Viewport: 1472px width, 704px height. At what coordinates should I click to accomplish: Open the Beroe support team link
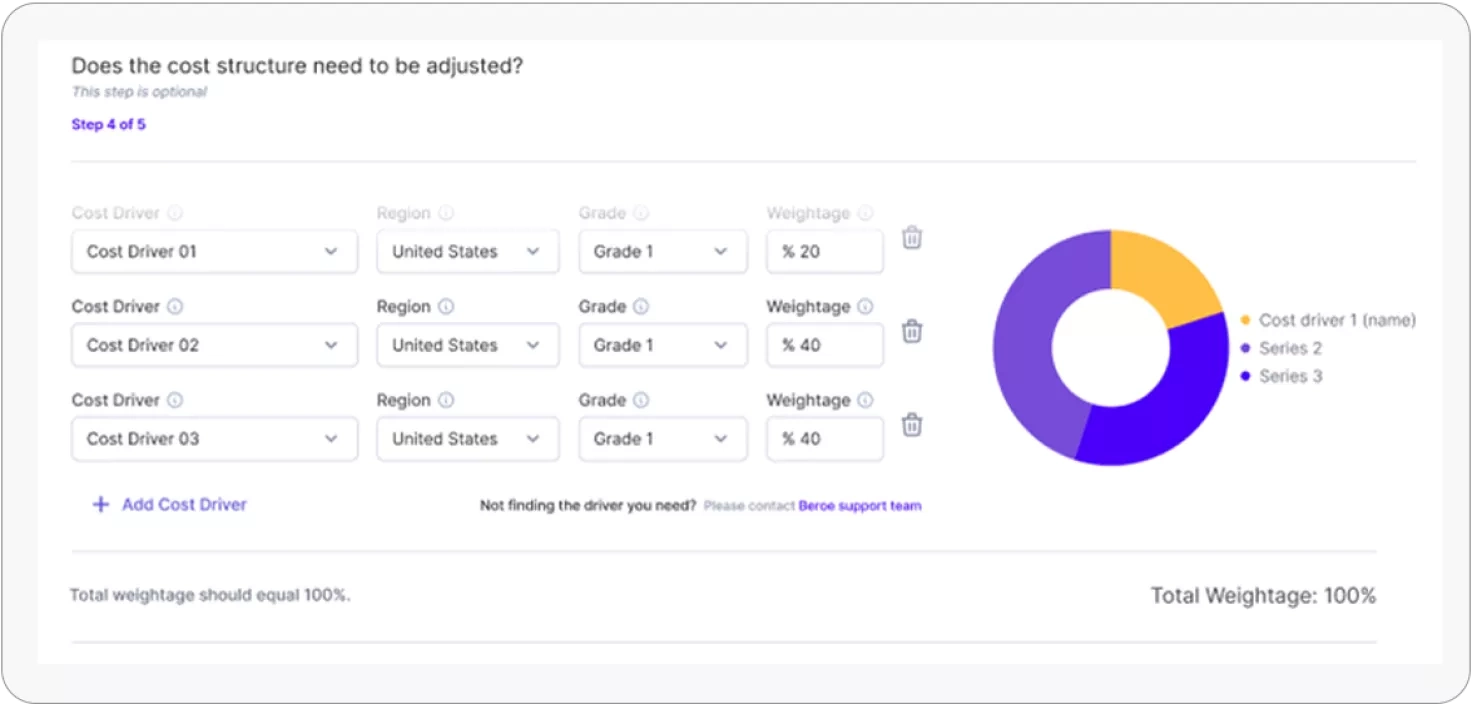point(859,506)
